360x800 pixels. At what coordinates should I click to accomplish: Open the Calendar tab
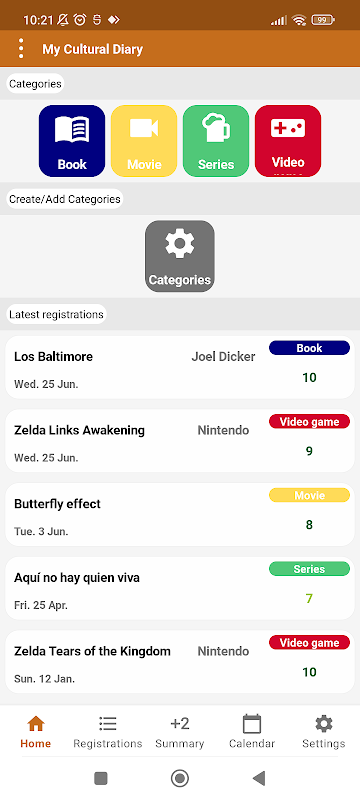[252, 732]
